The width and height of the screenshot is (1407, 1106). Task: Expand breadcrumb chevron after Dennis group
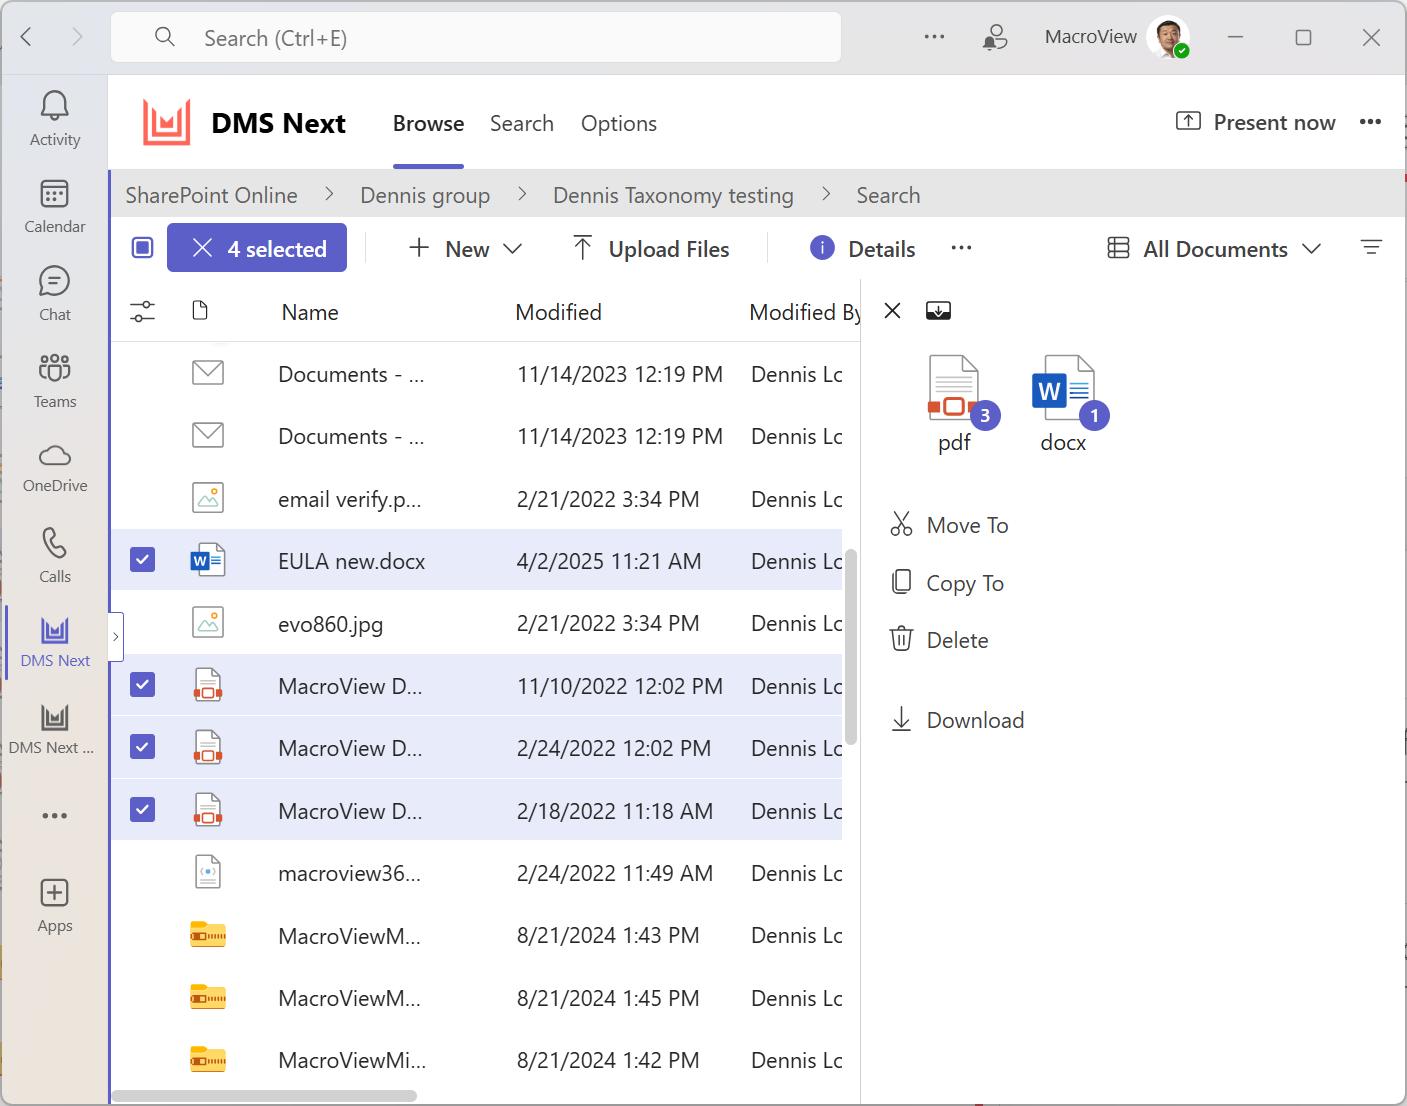522,194
